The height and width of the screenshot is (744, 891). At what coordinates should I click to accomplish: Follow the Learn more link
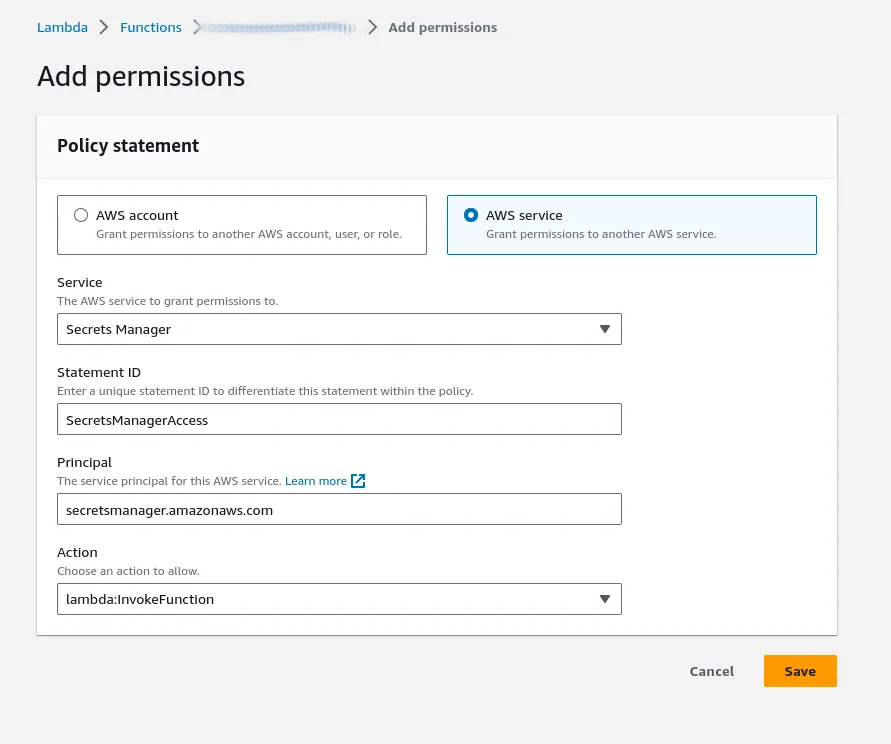316,481
